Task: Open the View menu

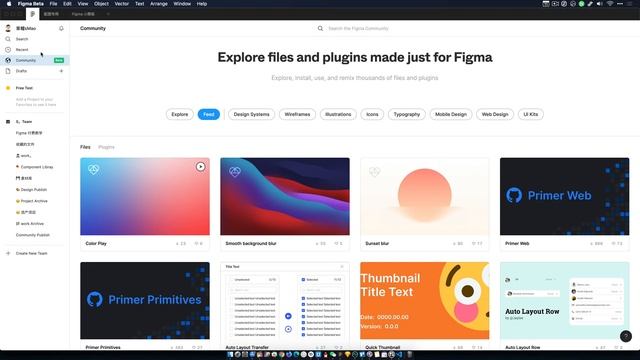Action: pos(83,4)
